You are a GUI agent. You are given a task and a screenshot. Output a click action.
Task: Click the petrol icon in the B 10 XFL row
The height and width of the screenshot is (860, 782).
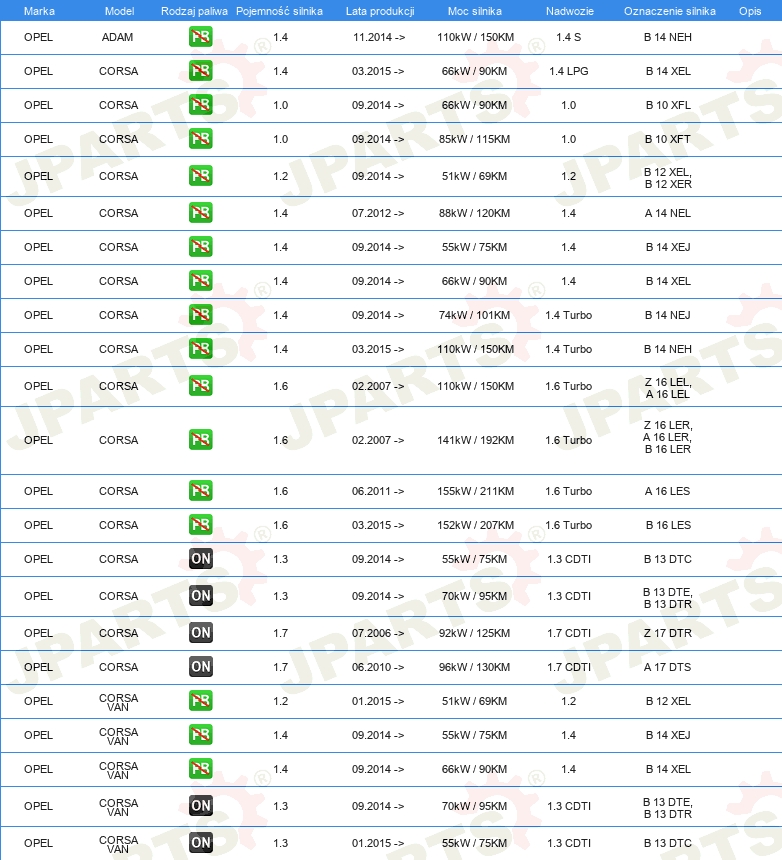point(200,105)
